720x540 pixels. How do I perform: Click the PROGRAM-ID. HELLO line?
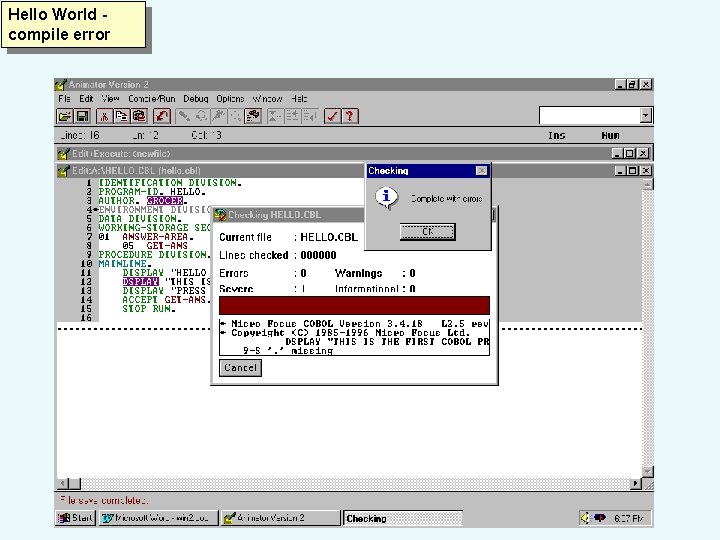click(x=152, y=191)
